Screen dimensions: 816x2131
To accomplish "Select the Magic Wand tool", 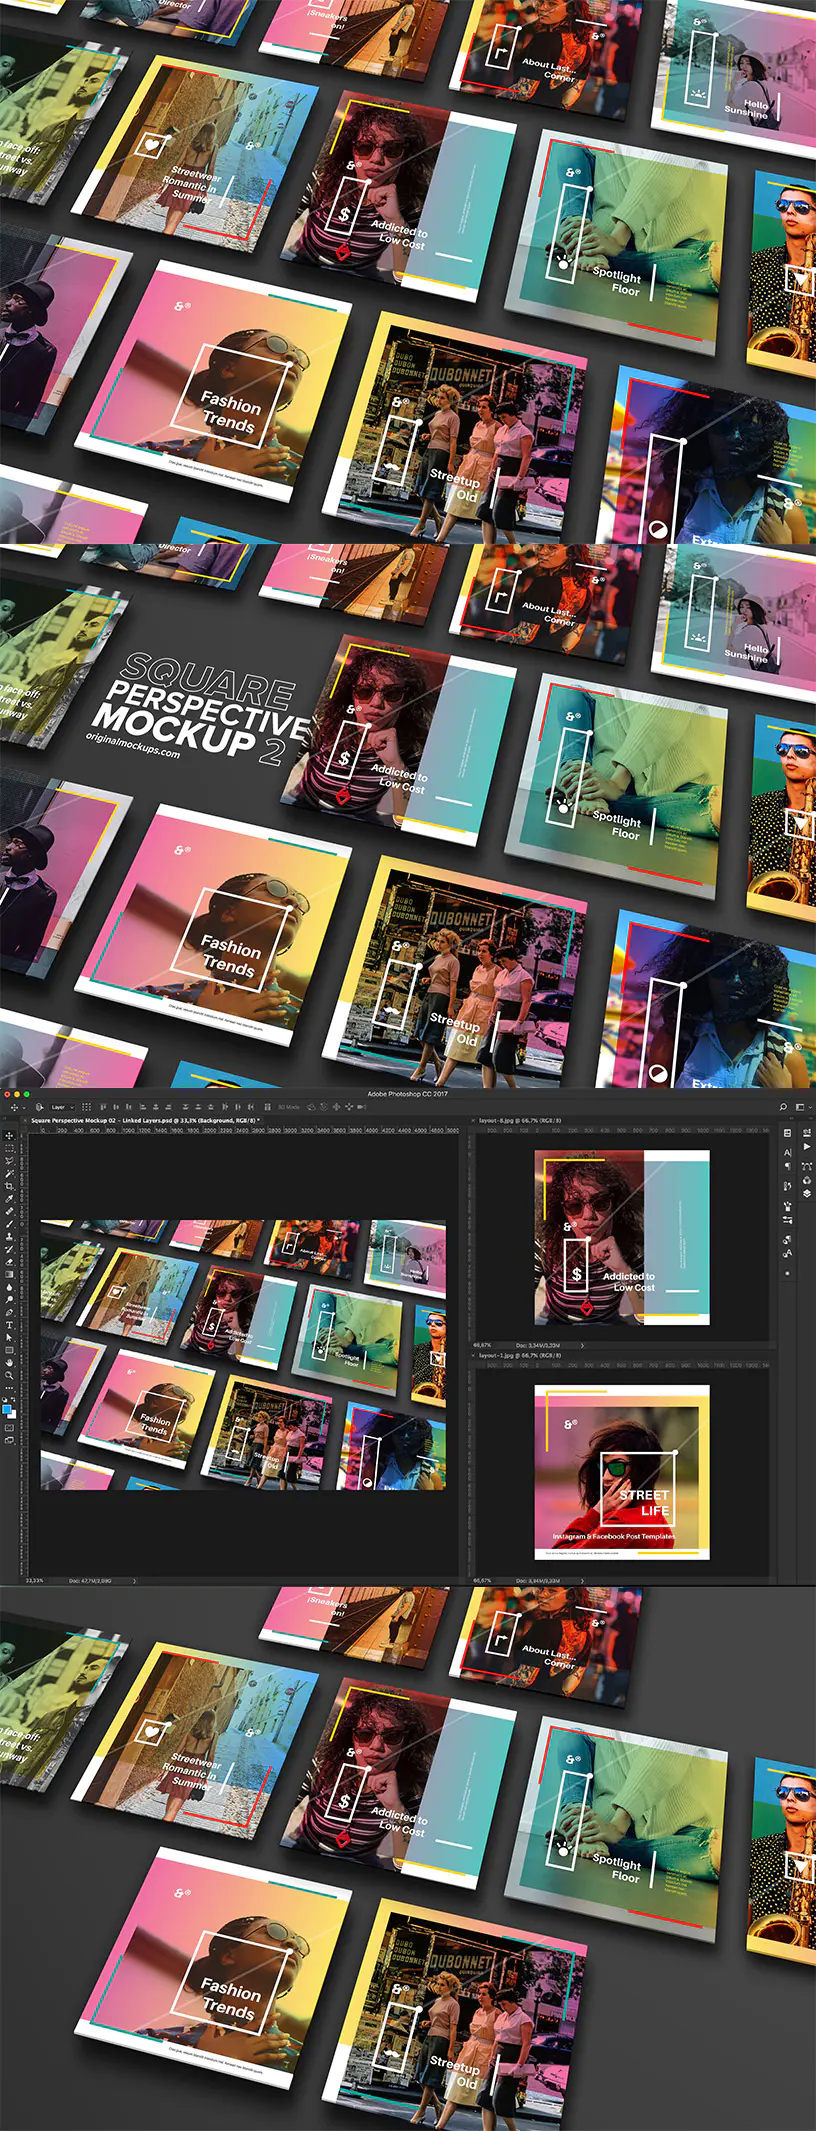I will click(9, 1173).
